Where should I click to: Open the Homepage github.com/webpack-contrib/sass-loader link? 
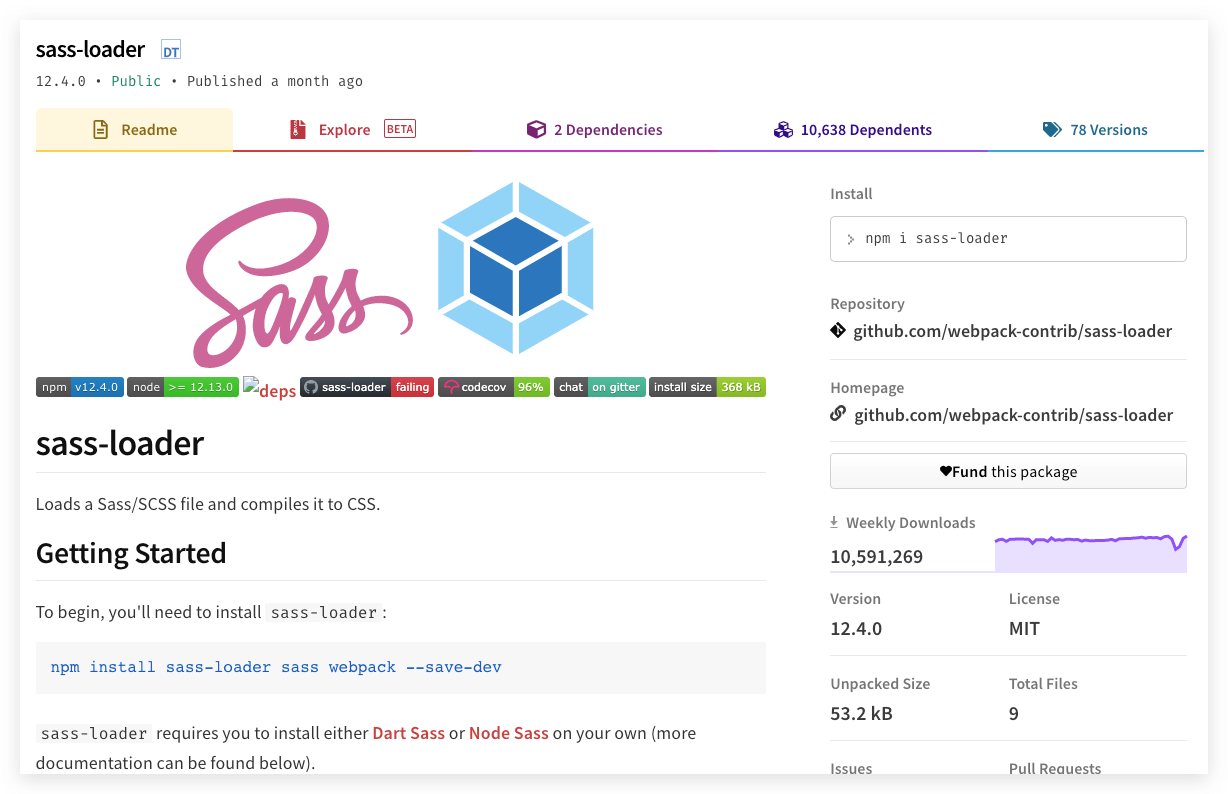1013,415
